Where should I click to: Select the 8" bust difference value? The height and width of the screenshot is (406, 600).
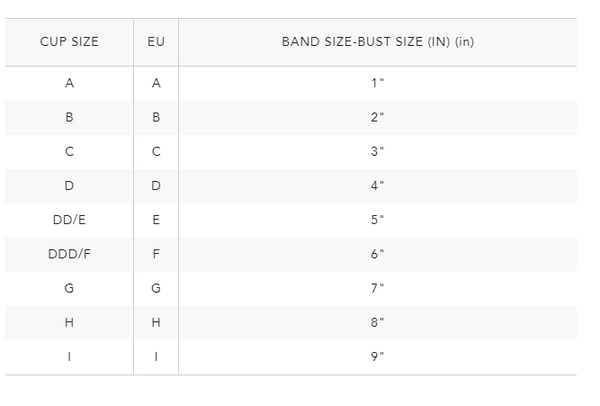(377, 323)
